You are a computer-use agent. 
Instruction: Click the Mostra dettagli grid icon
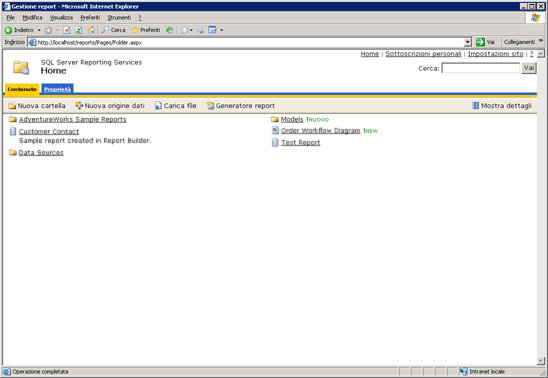pos(476,106)
